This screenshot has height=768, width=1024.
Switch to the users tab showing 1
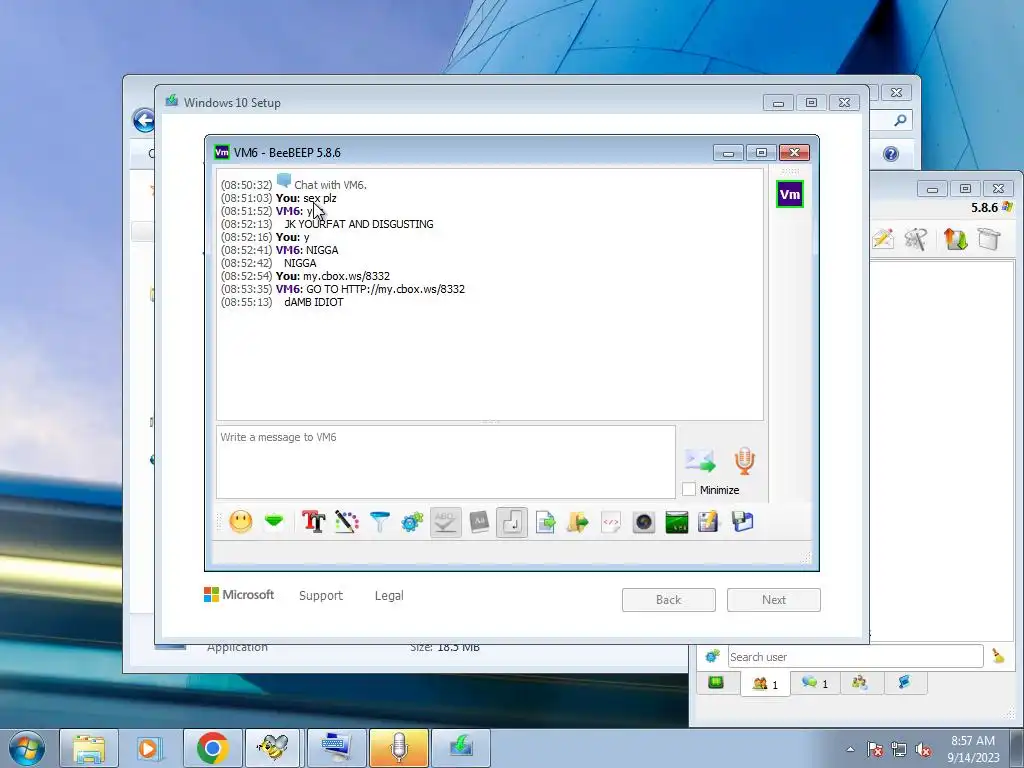tap(765, 684)
